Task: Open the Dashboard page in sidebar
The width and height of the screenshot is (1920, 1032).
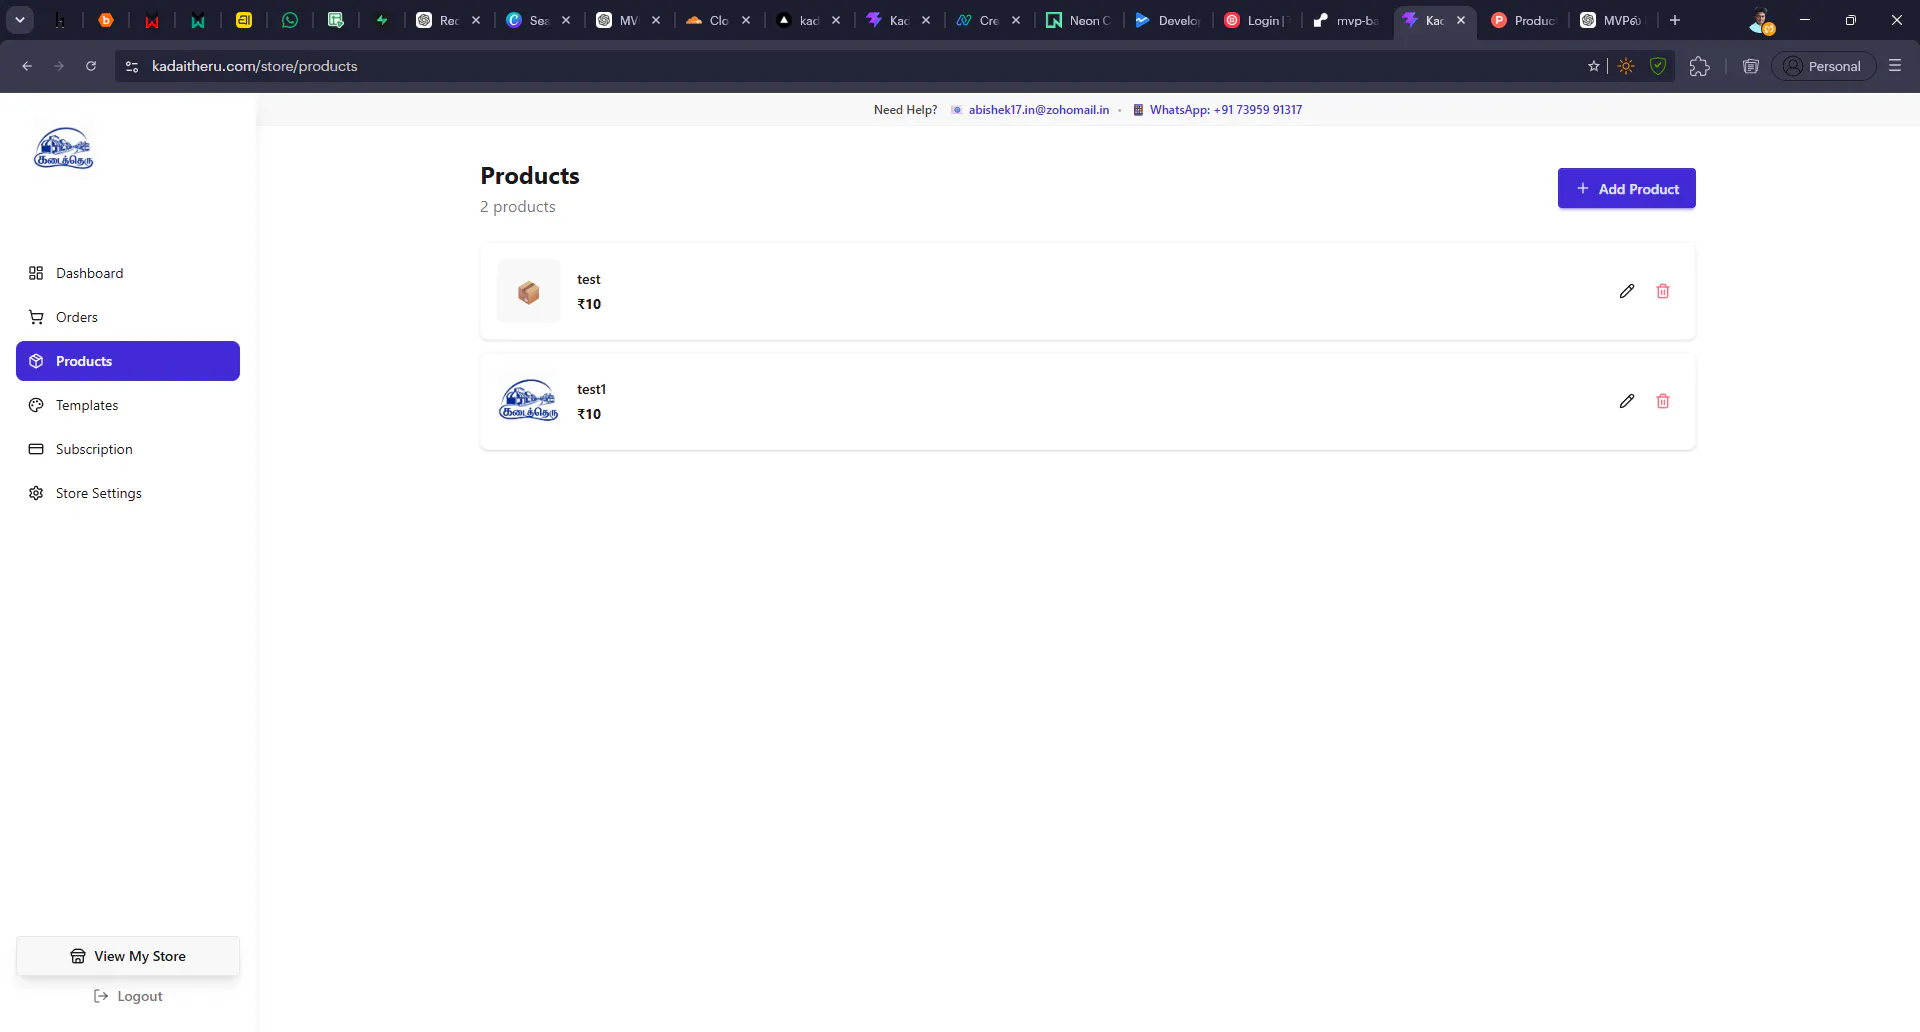Action: pos(128,273)
